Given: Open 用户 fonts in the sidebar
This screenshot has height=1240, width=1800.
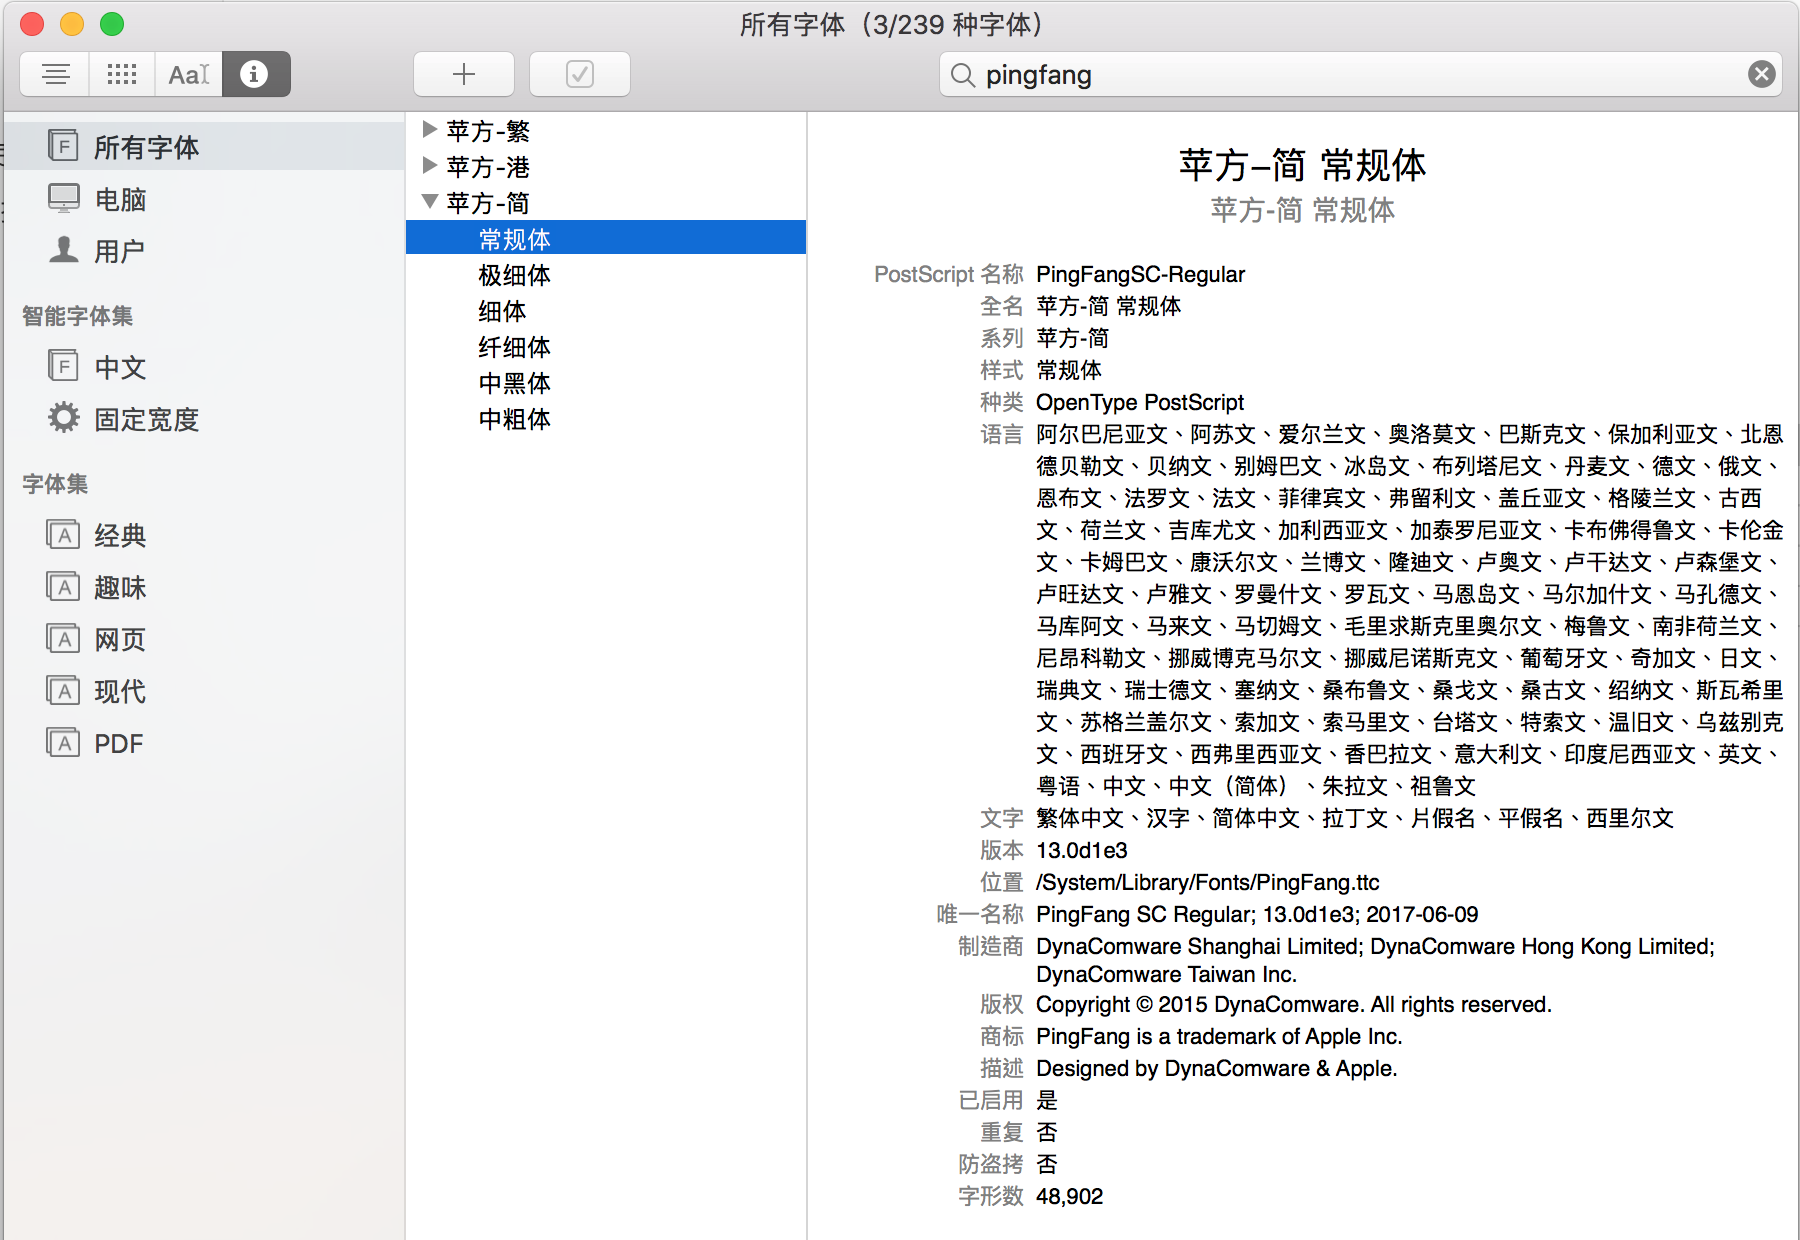Looking at the screenshot, I should click(x=204, y=251).
